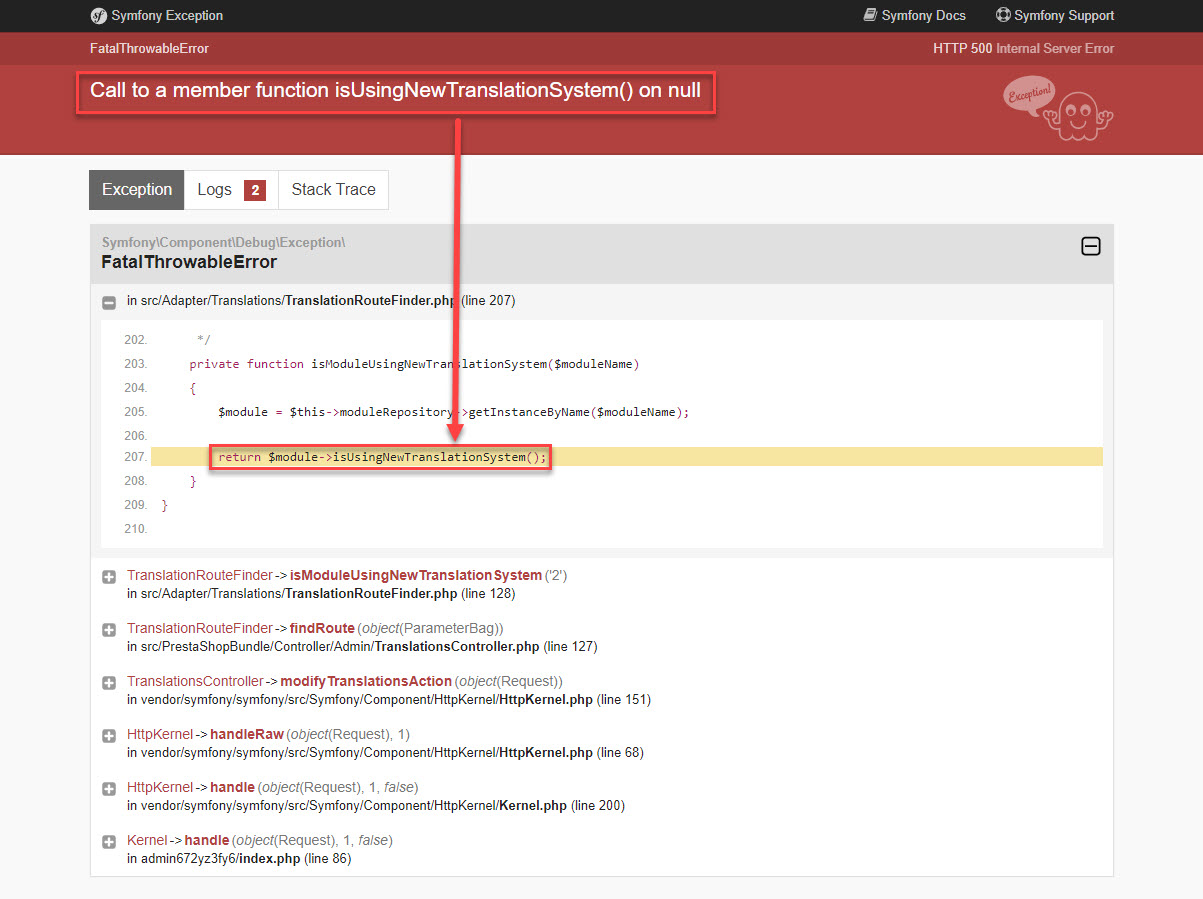This screenshot has width=1203, height=899.
Task: Select the Exception tab
Action: point(137,190)
